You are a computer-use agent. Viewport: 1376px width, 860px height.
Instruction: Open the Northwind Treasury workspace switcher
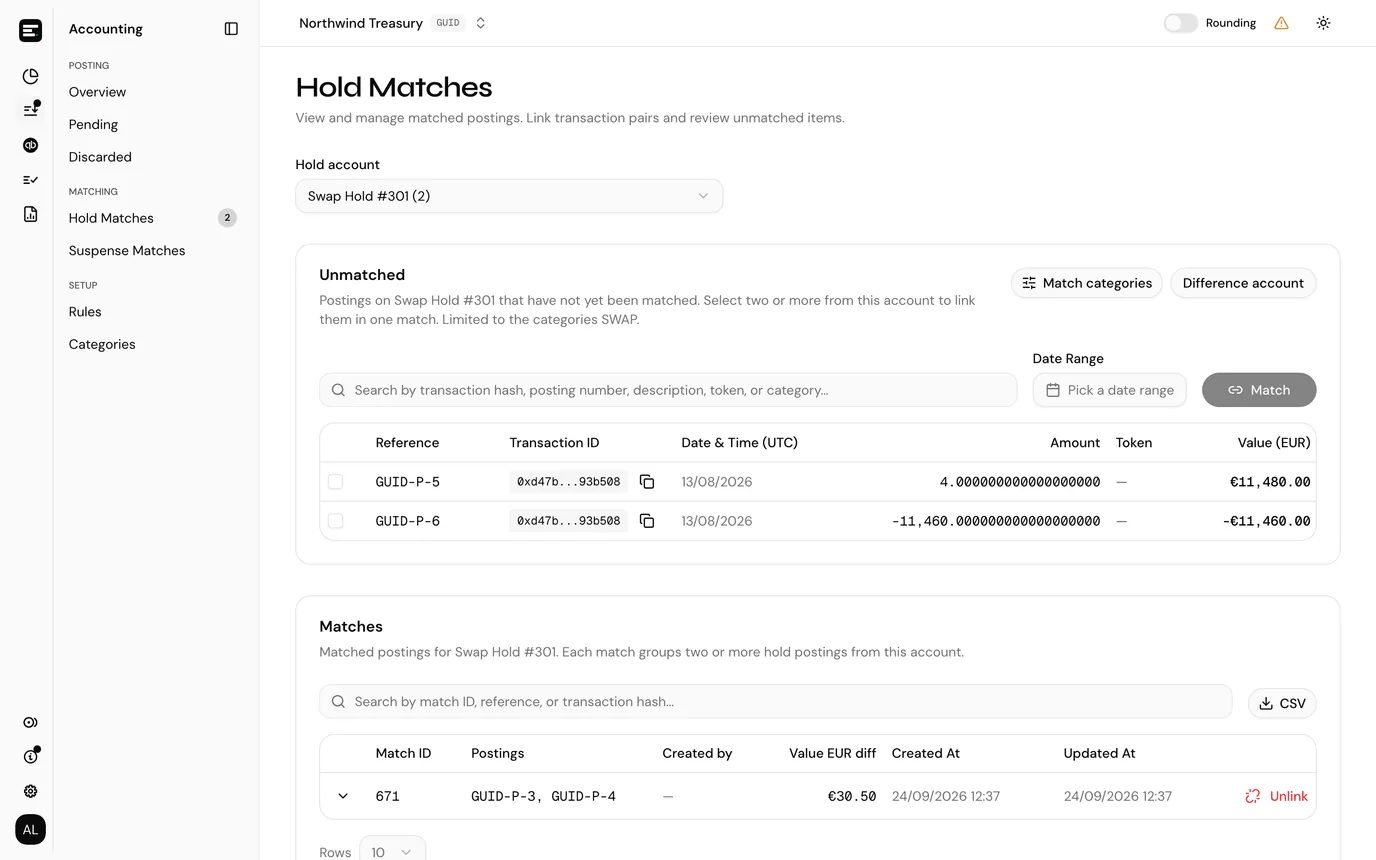tap(393, 23)
